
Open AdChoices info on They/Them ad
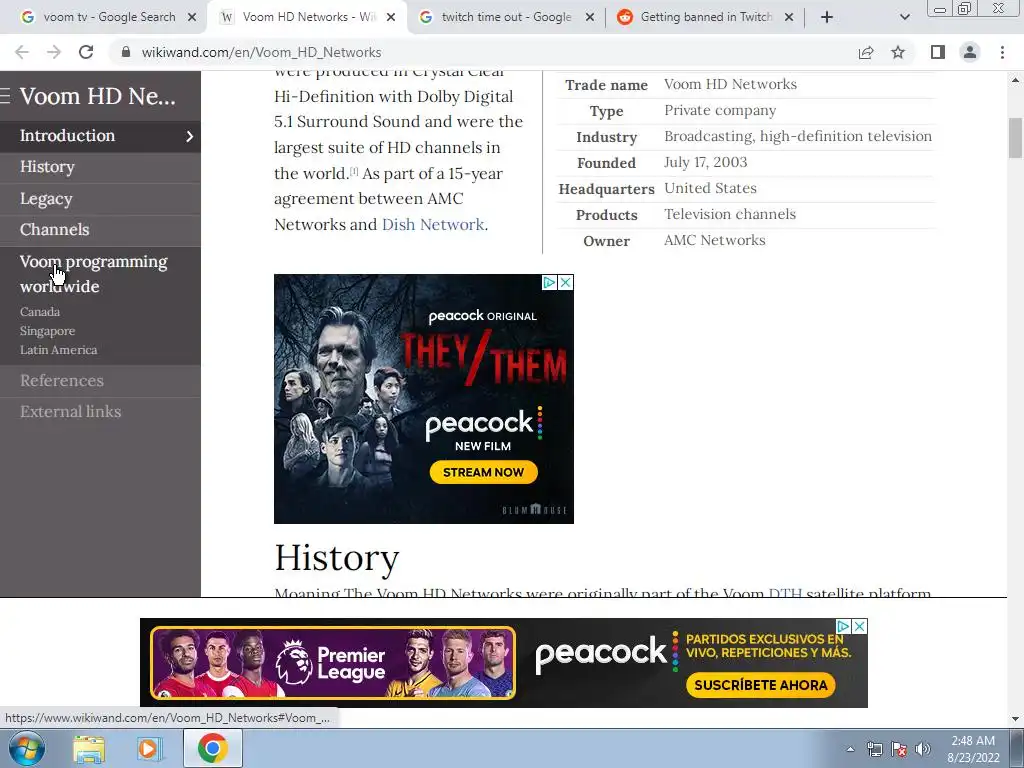click(x=549, y=282)
